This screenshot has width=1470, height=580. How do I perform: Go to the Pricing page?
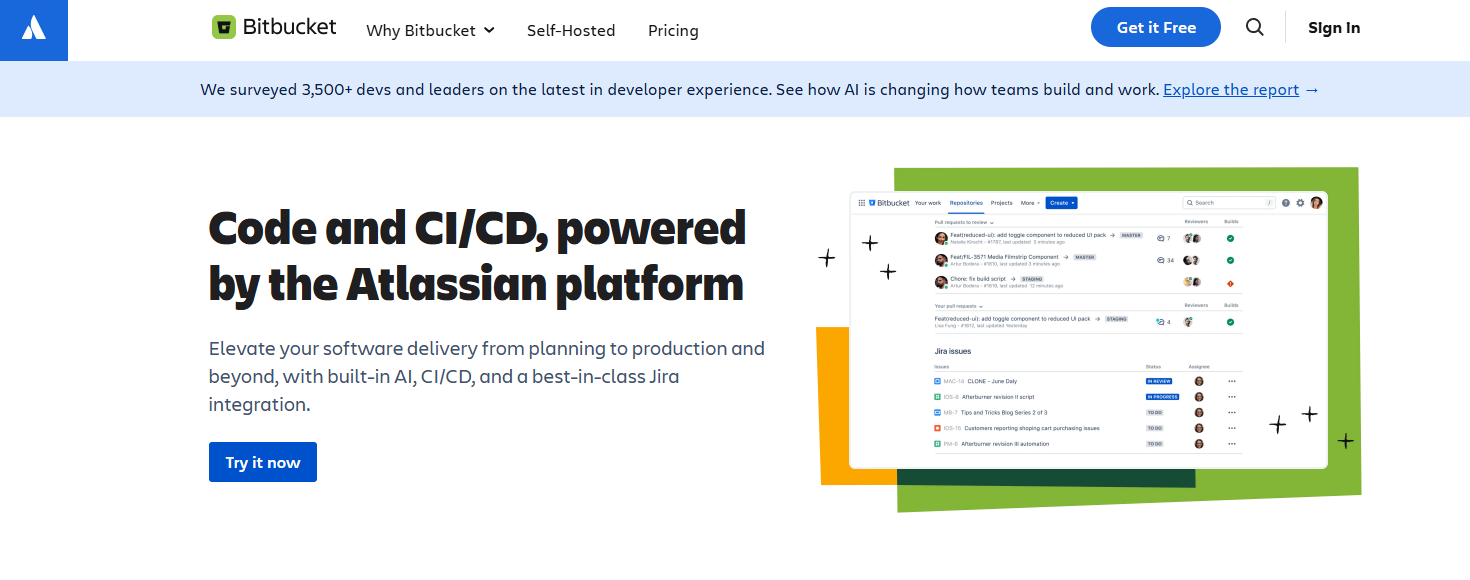[x=673, y=30]
